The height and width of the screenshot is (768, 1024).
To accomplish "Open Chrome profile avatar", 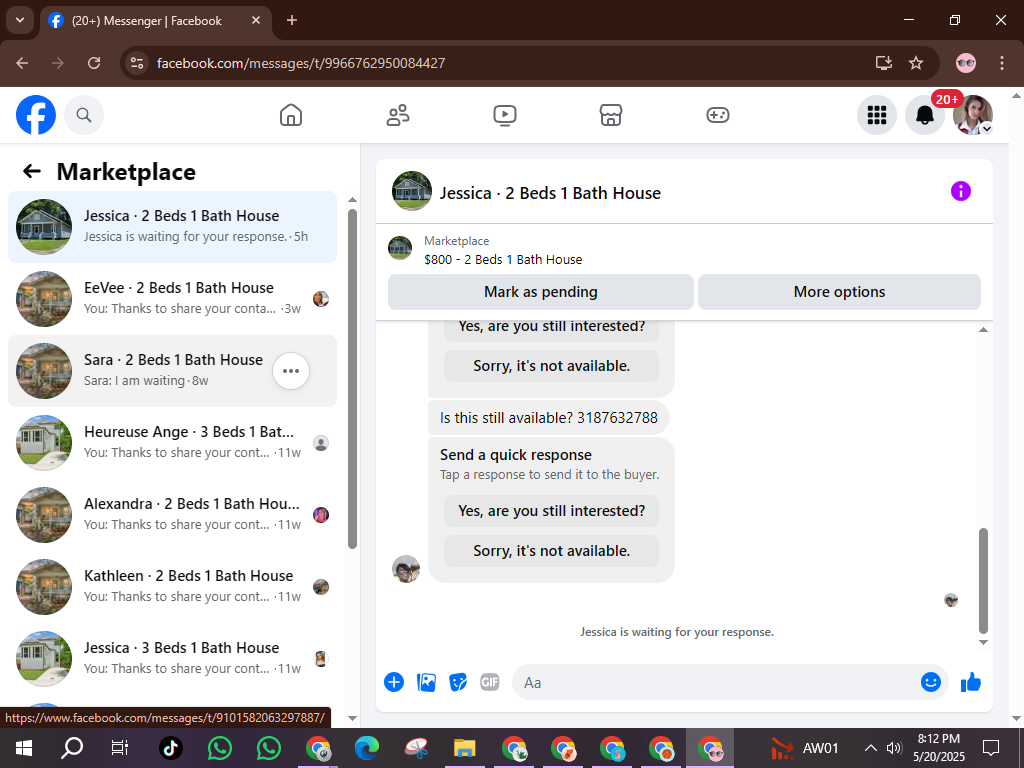I will [966, 63].
